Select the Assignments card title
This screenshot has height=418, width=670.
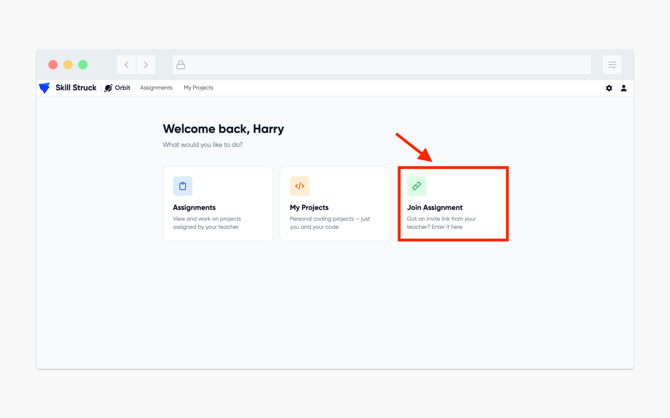pyautogui.click(x=194, y=207)
